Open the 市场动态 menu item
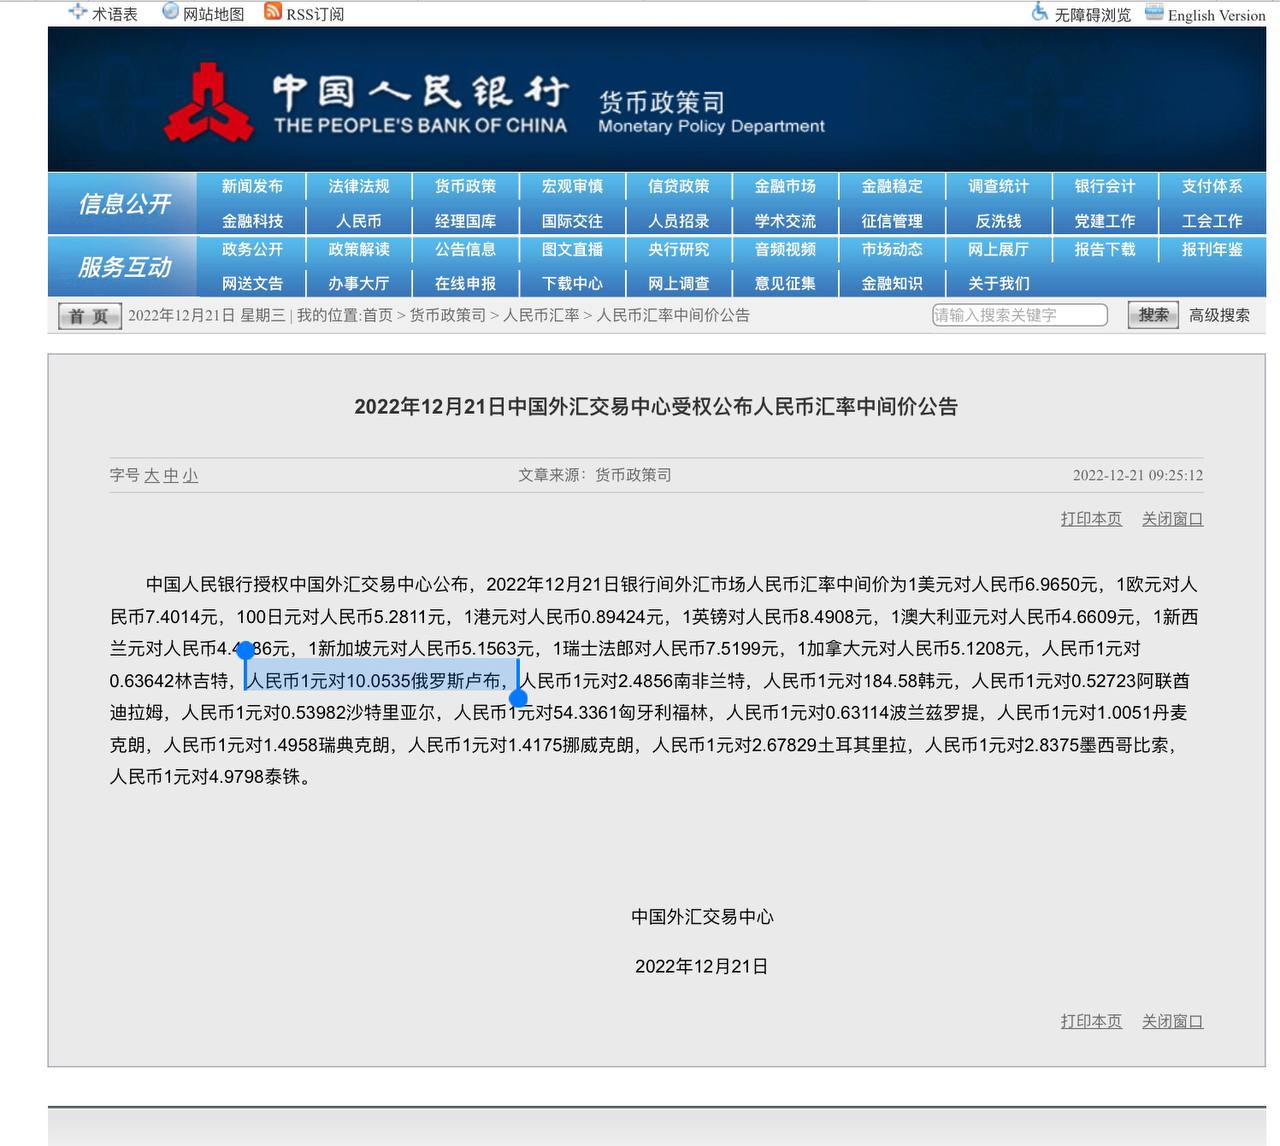The height and width of the screenshot is (1146, 1280). (x=892, y=249)
